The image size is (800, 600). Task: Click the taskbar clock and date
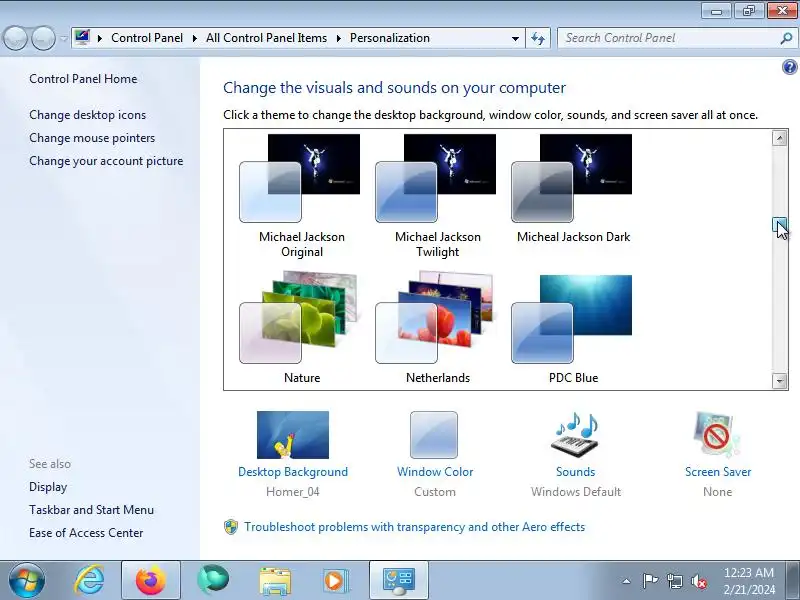(x=748, y=581)
